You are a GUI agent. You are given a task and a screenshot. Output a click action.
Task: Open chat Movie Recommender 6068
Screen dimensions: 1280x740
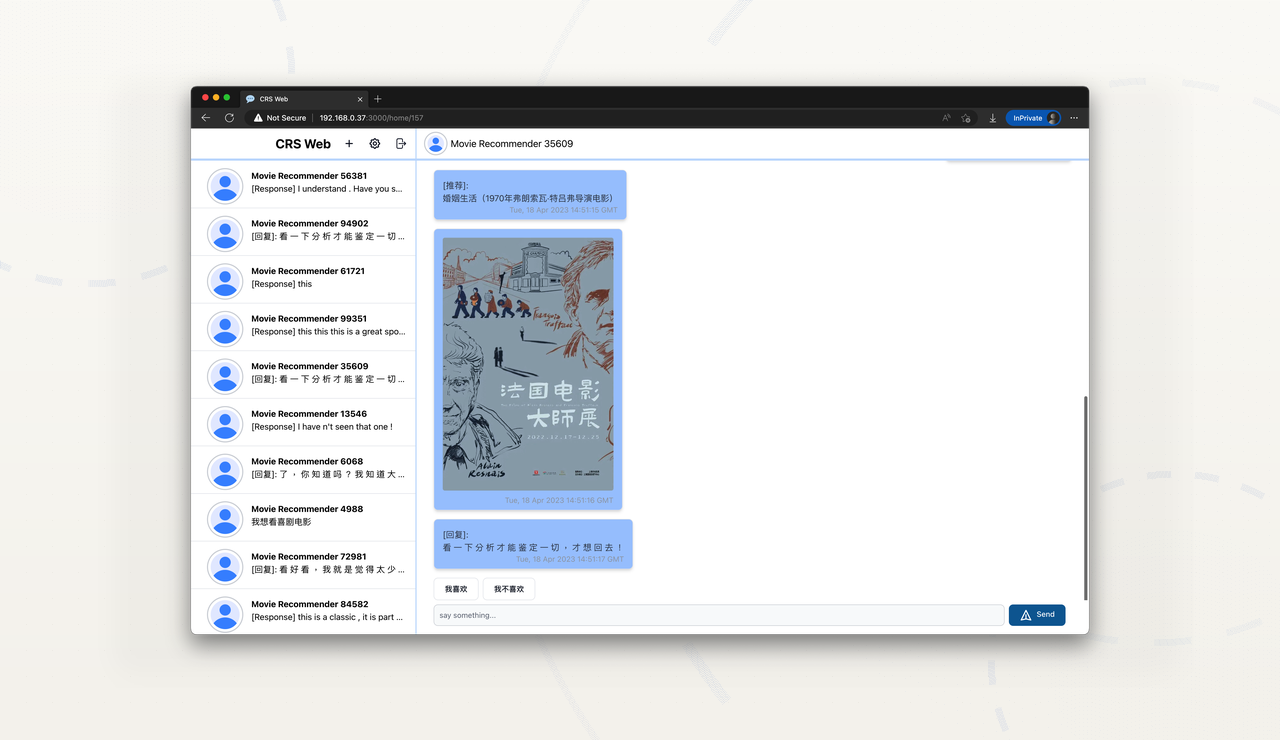point(303,470)
